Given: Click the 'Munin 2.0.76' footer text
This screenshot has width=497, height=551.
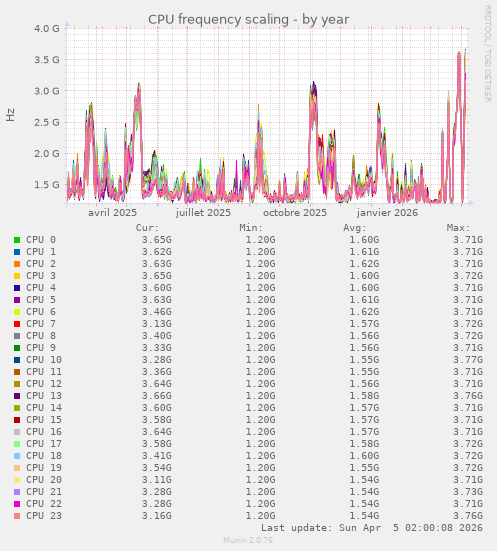Looking at the screenshot, I should point(248,540).
